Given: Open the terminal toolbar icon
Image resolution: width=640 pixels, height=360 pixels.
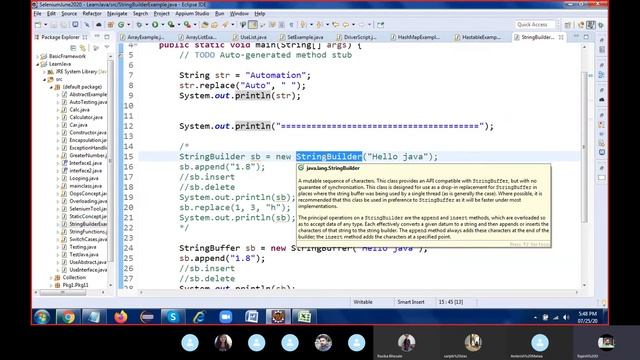Looking at the screenshot, I should coord(76,25).
